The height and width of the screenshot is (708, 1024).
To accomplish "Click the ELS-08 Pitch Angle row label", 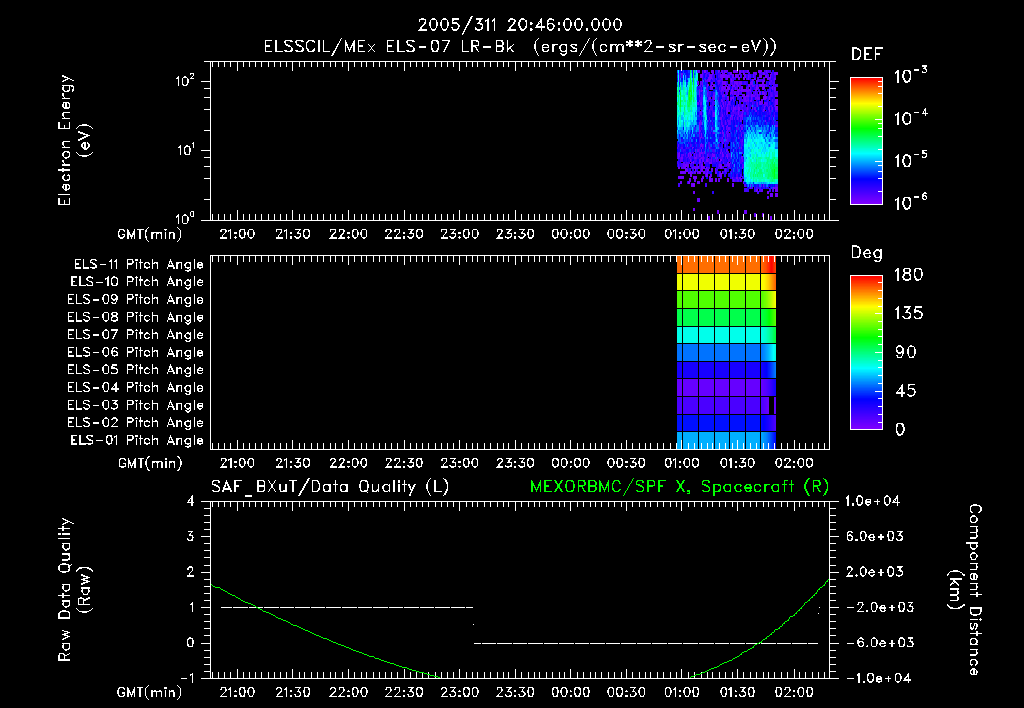I will click(135, 317).
